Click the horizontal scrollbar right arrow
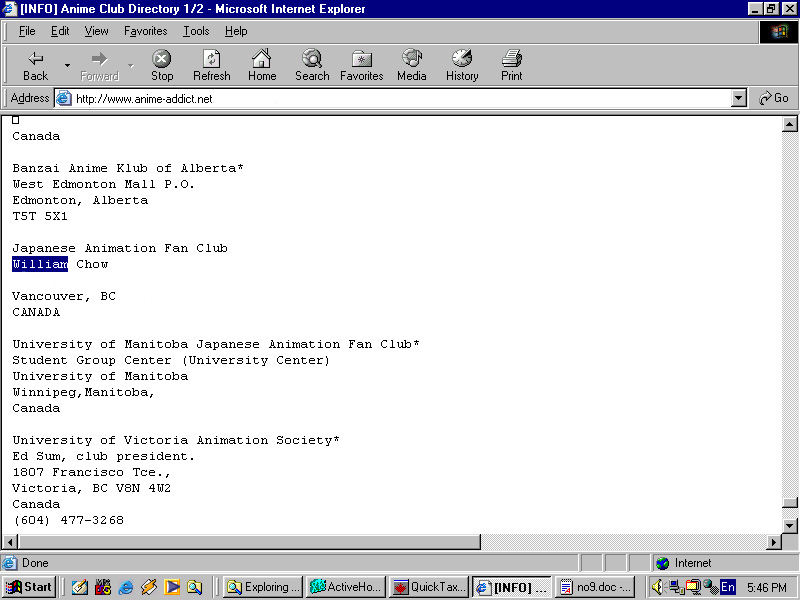Image resolution: width=800 pixels, height=600 pixels. pos(774,542)
